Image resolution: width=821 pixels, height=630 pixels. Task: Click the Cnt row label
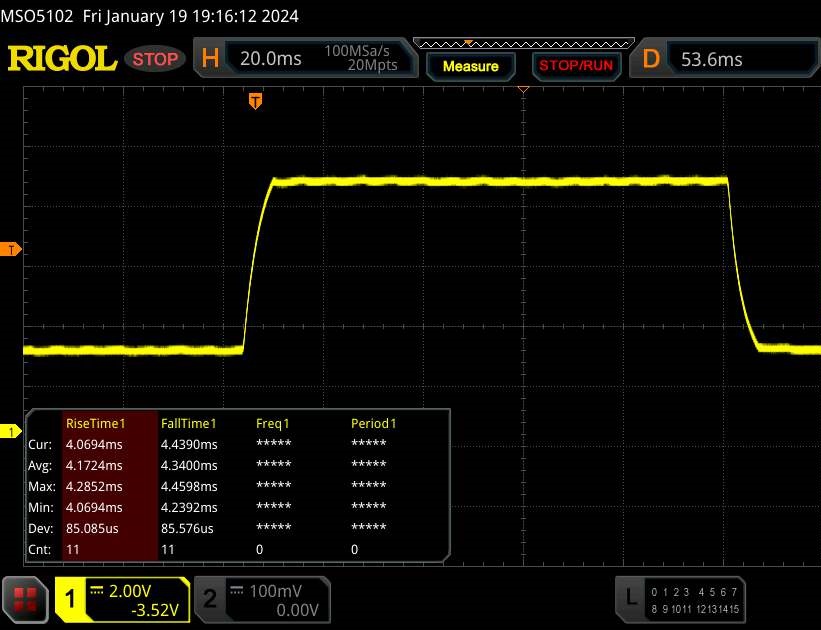(x=40, y=549)
